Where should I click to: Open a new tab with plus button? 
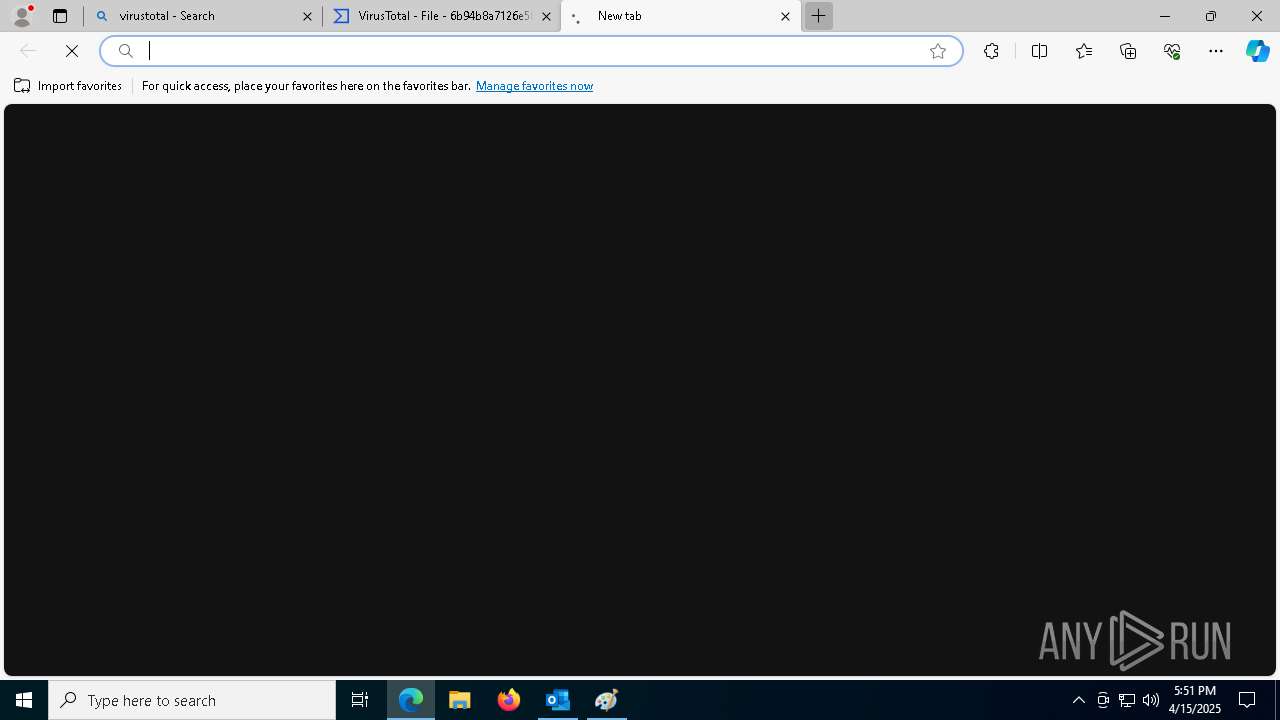[818, 16]
